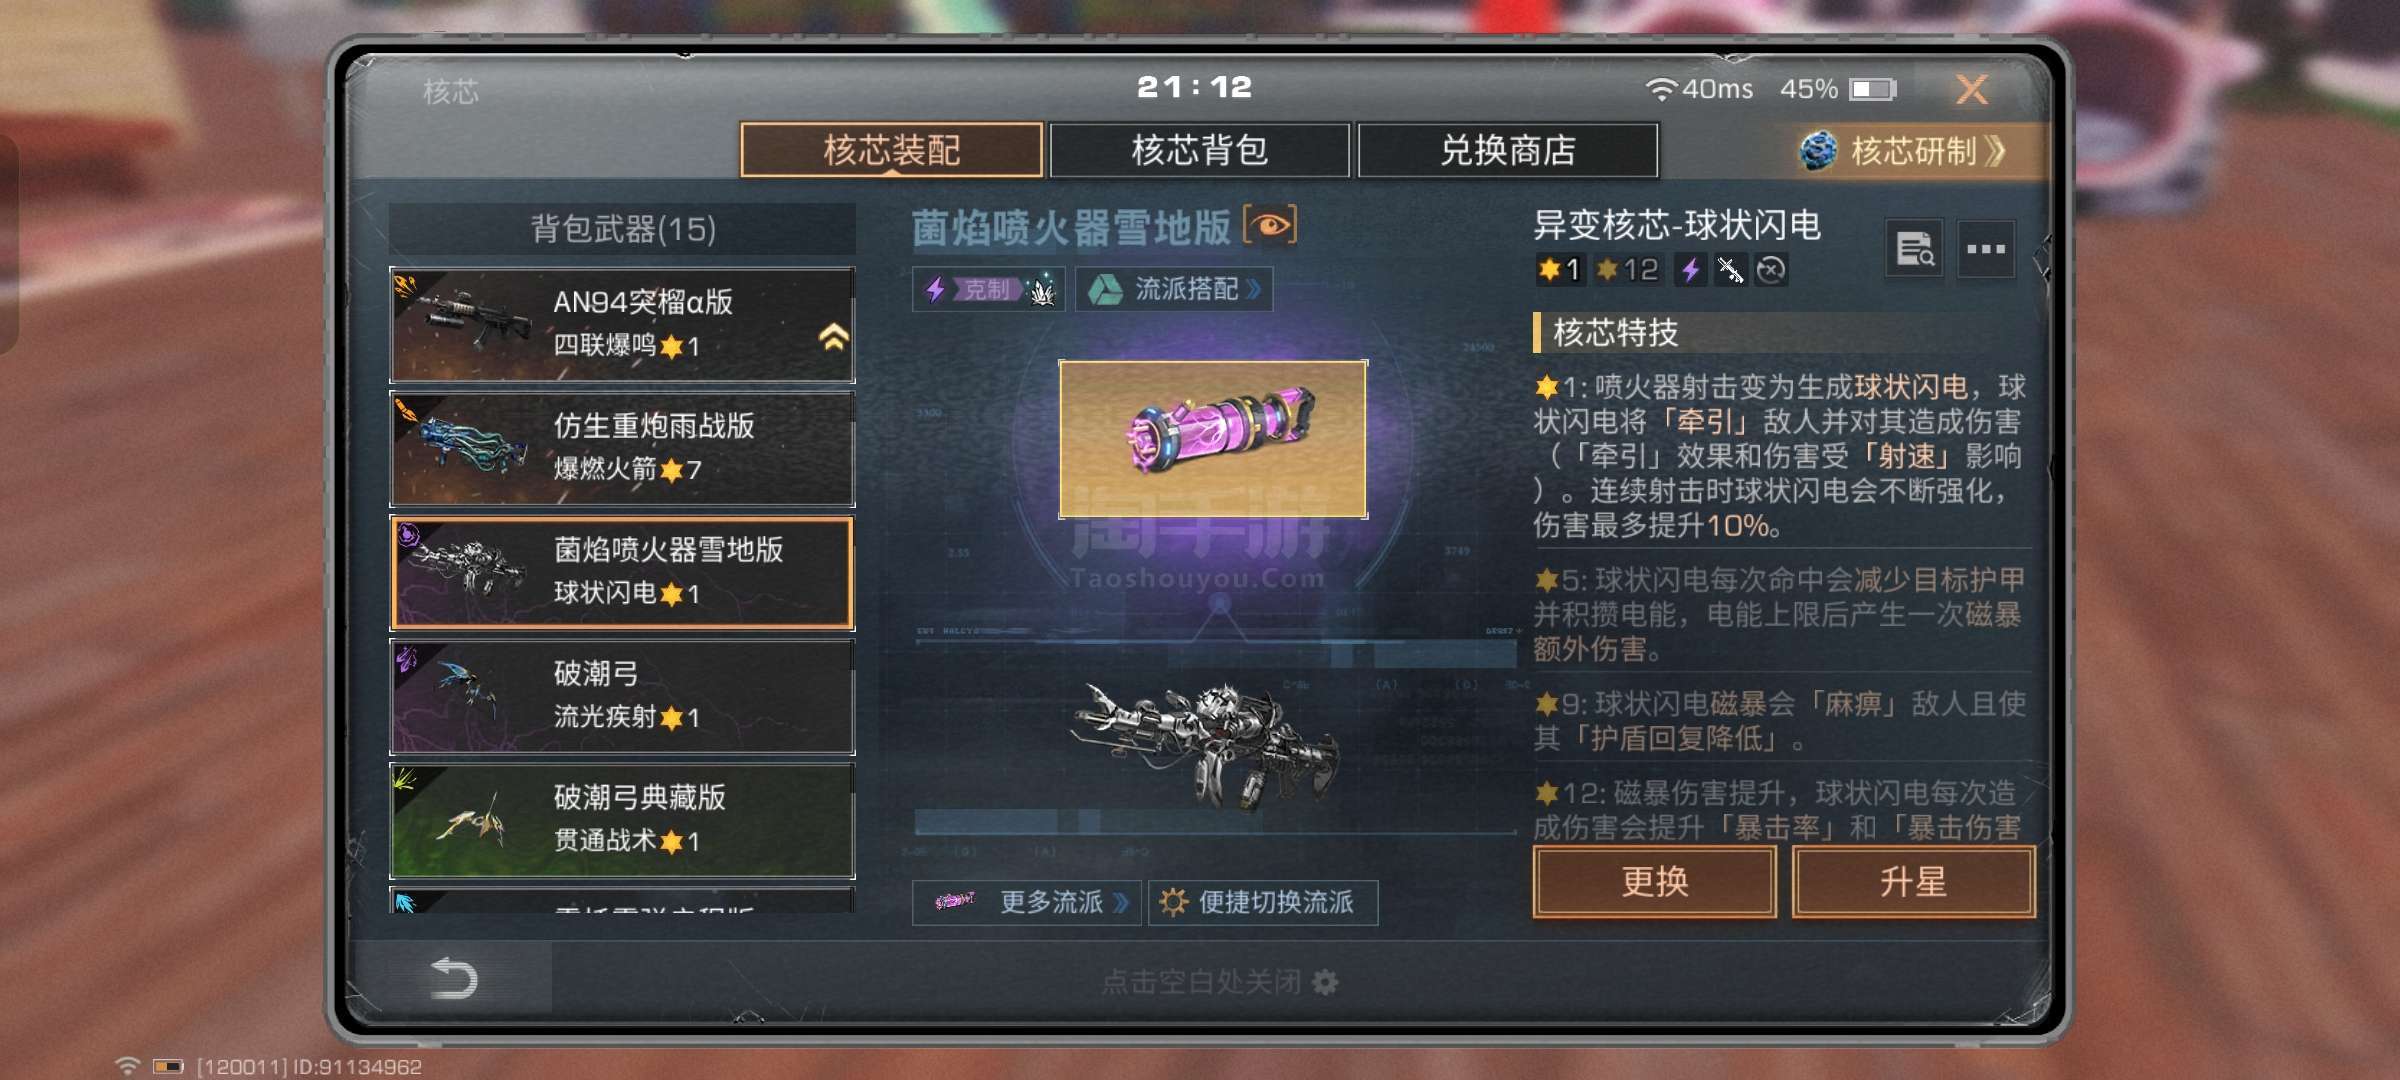Click the circular cross icon under core name
This screenshot has width=2400, height=1080.
1771,270
